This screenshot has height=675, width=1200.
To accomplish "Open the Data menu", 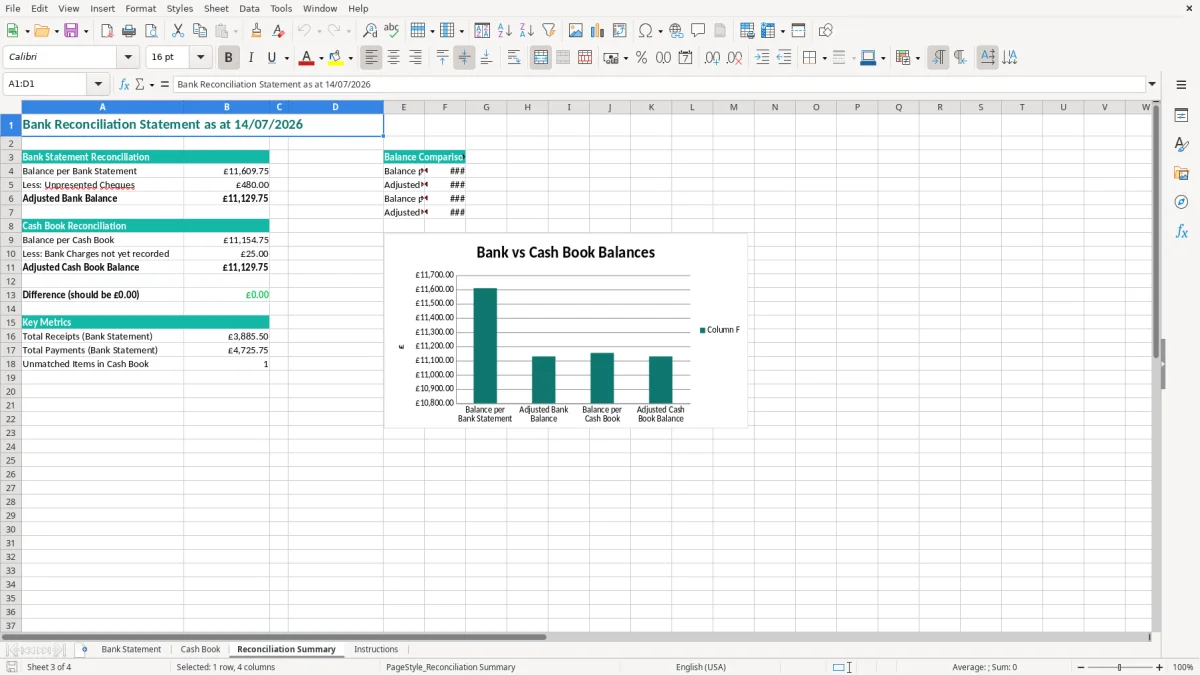I will 249,8.
